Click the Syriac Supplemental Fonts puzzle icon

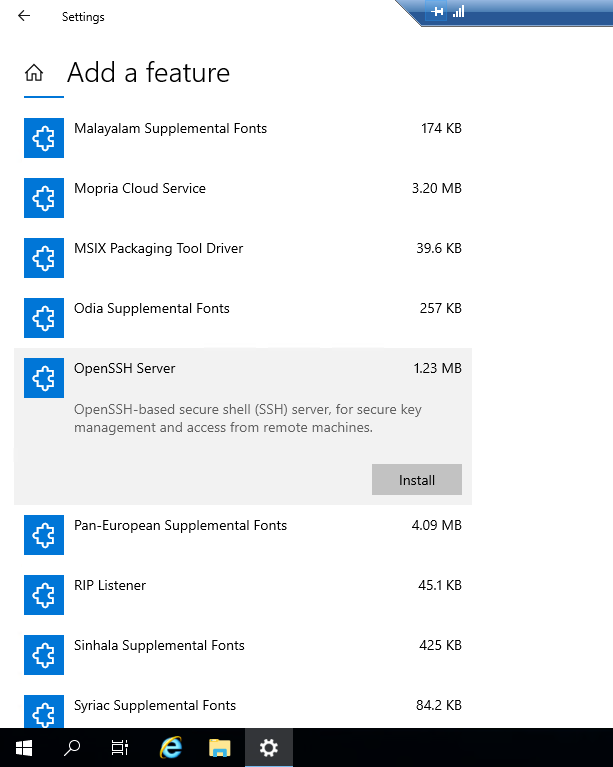pyautogui.click(x=44, y=711)
